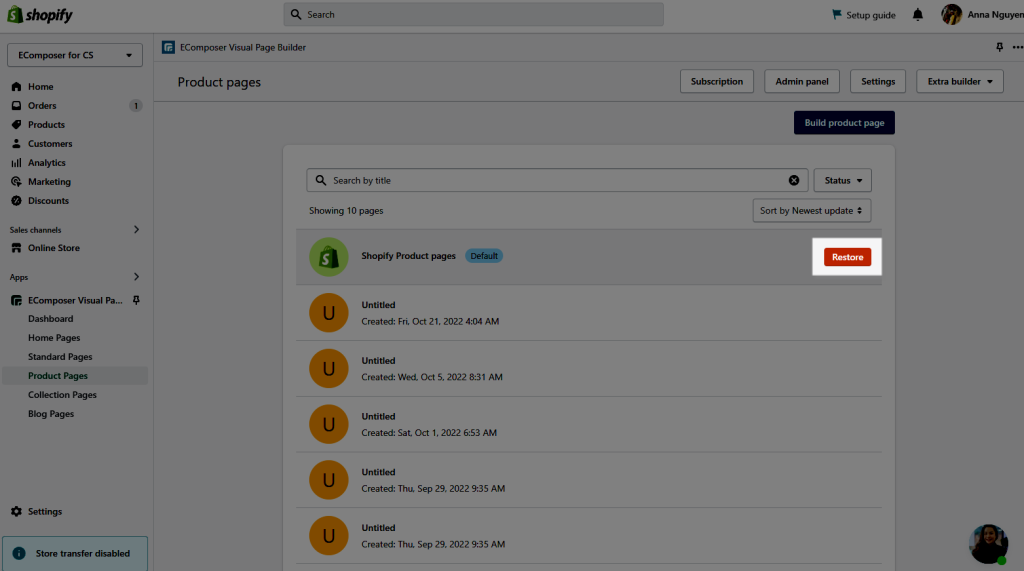This screenshot has width=1024, height=571.
Task: Open Anna Nguyen account avatar
Action: (x=952, y=14)
